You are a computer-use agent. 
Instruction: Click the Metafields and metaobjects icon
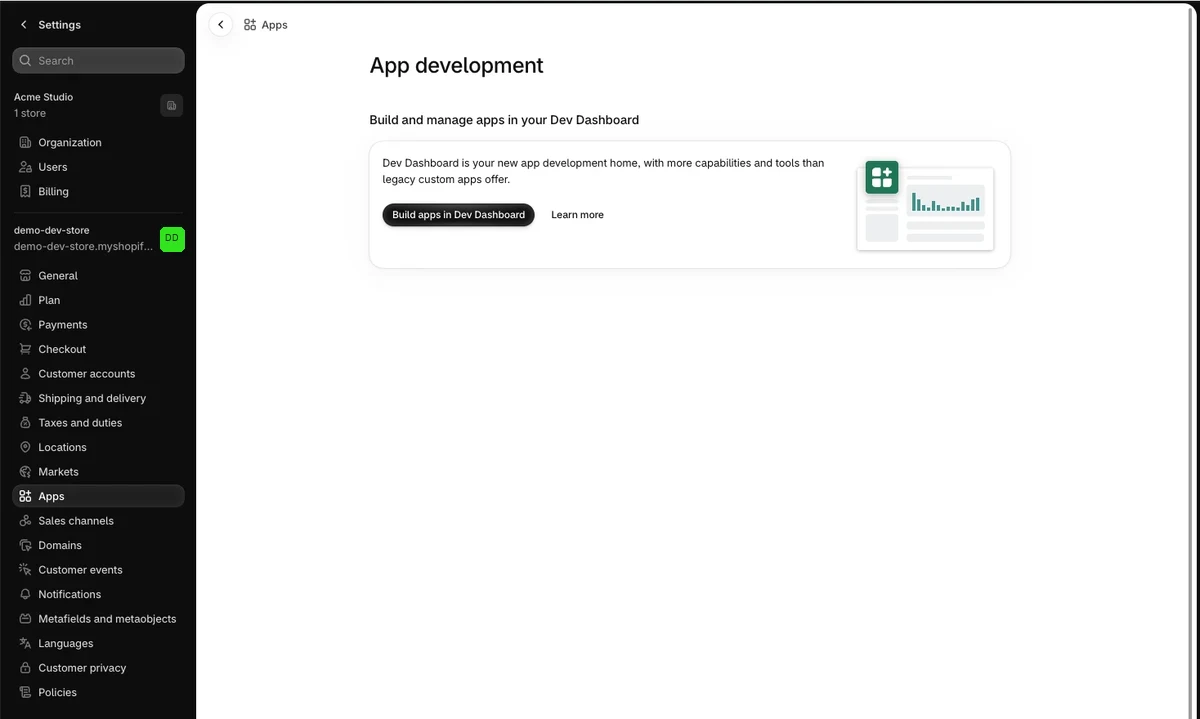tap(26, 619)
